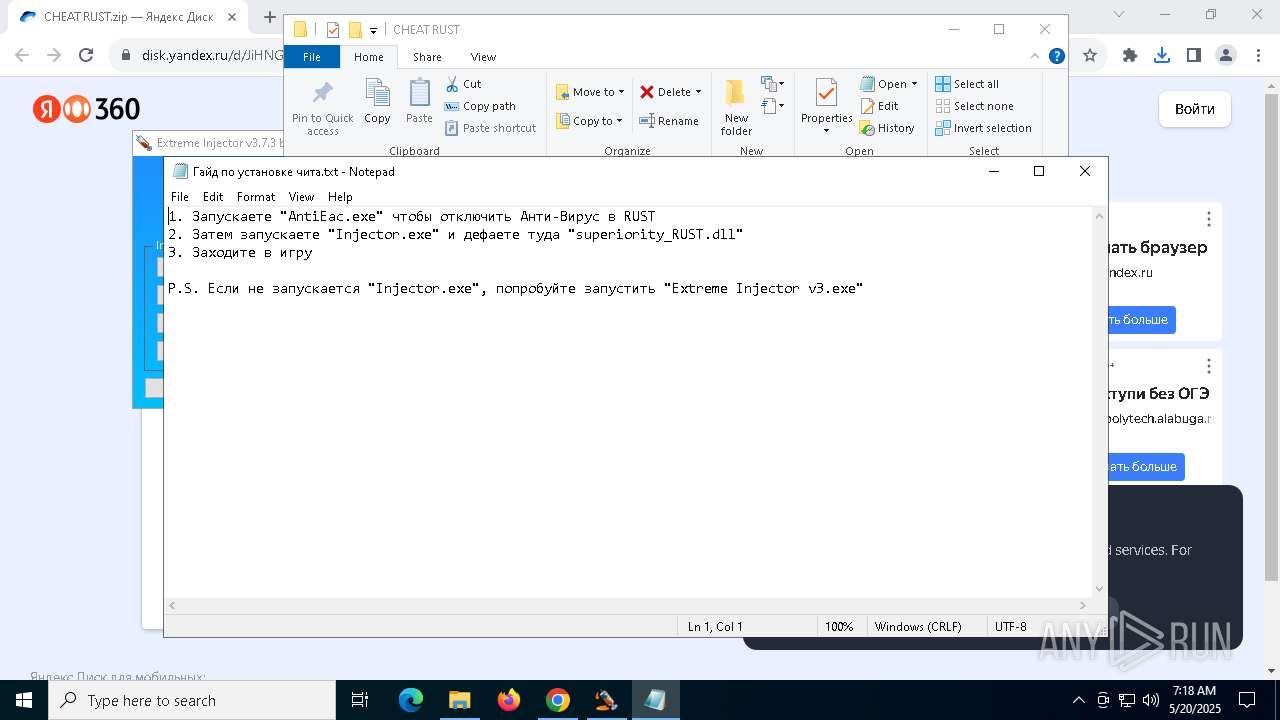
Task: Open the Move to dropdown
Action: coord(590,92)
